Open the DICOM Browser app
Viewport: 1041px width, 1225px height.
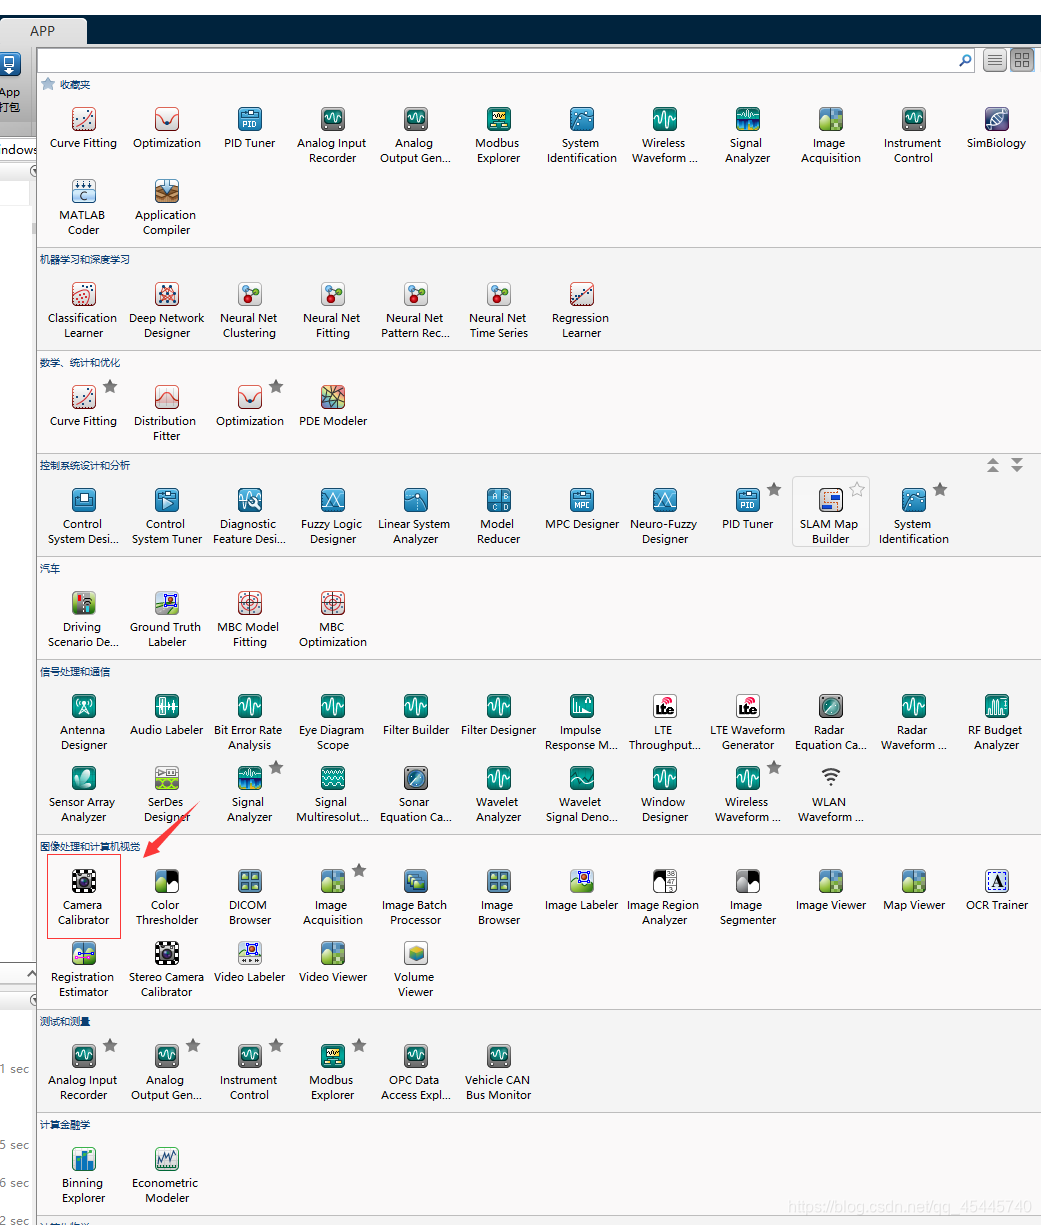(x=250, y=896)
